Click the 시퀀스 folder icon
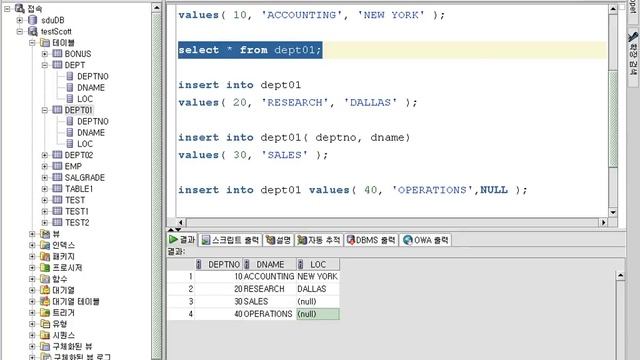640x360 pixels. click(45, 335)
